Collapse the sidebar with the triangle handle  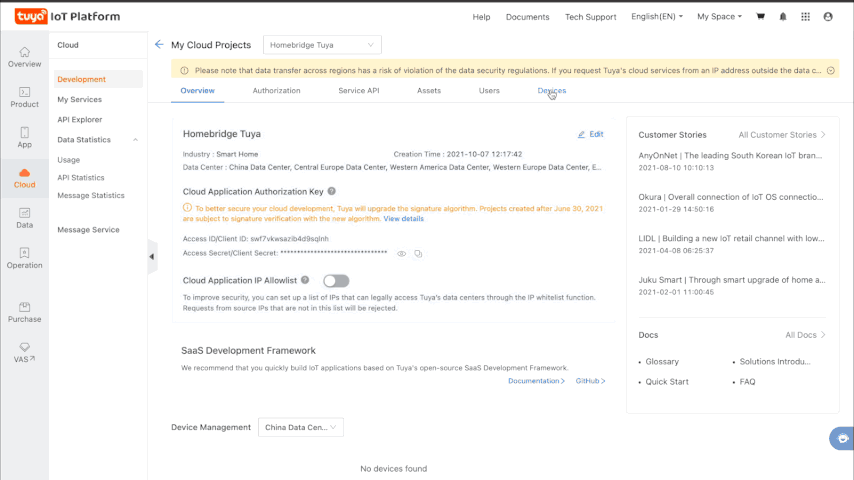152,256
